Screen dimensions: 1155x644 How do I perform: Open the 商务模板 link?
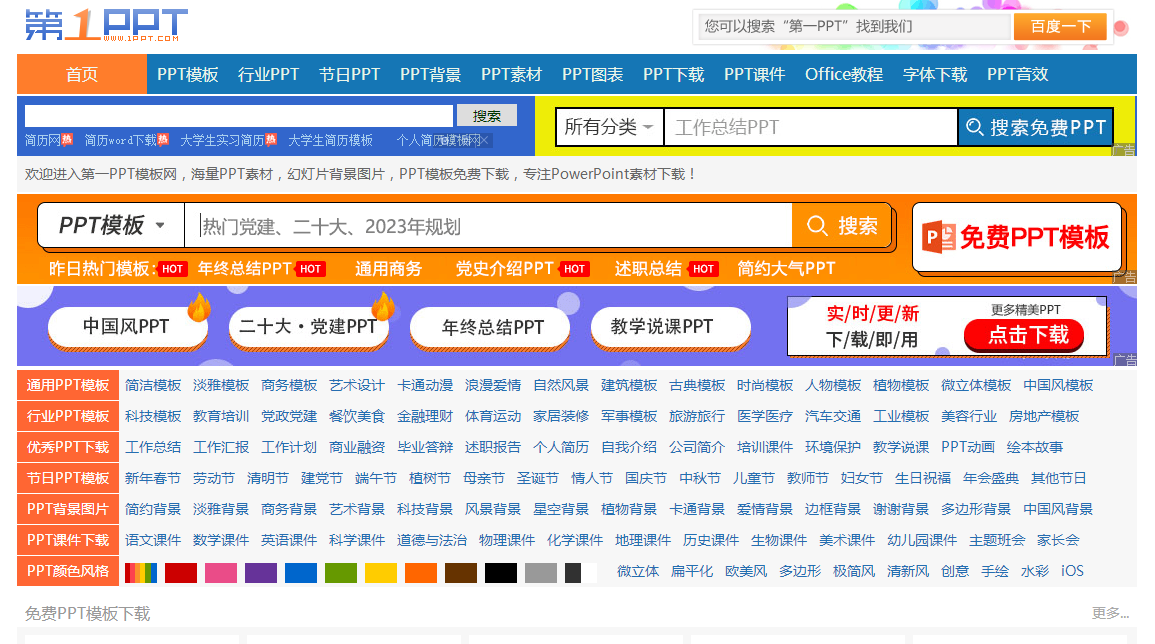tap(289, 385)
